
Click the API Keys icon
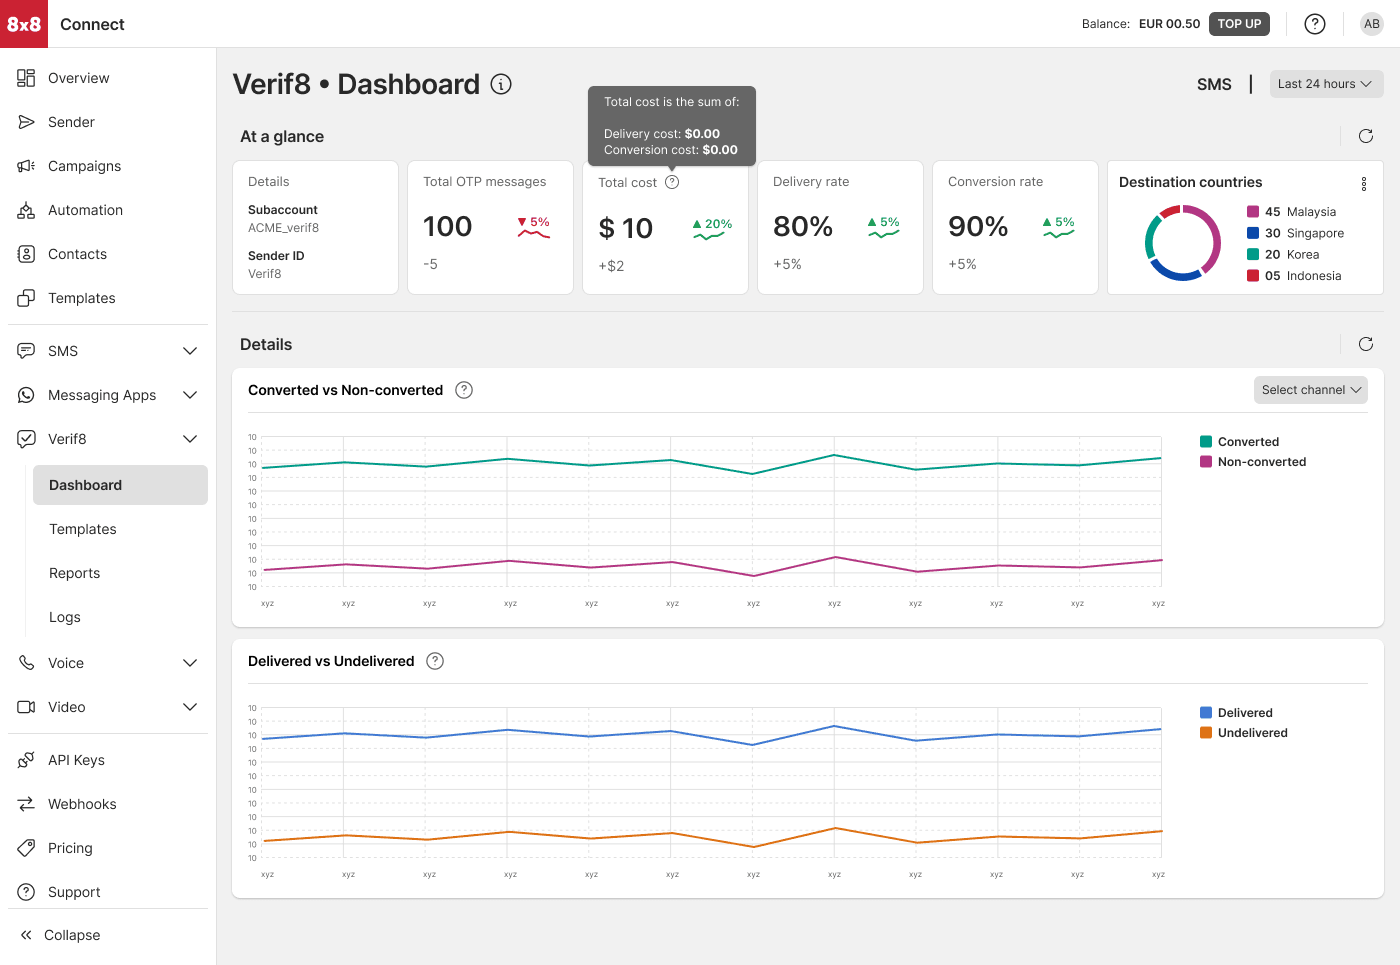click(x=26, y=760)
